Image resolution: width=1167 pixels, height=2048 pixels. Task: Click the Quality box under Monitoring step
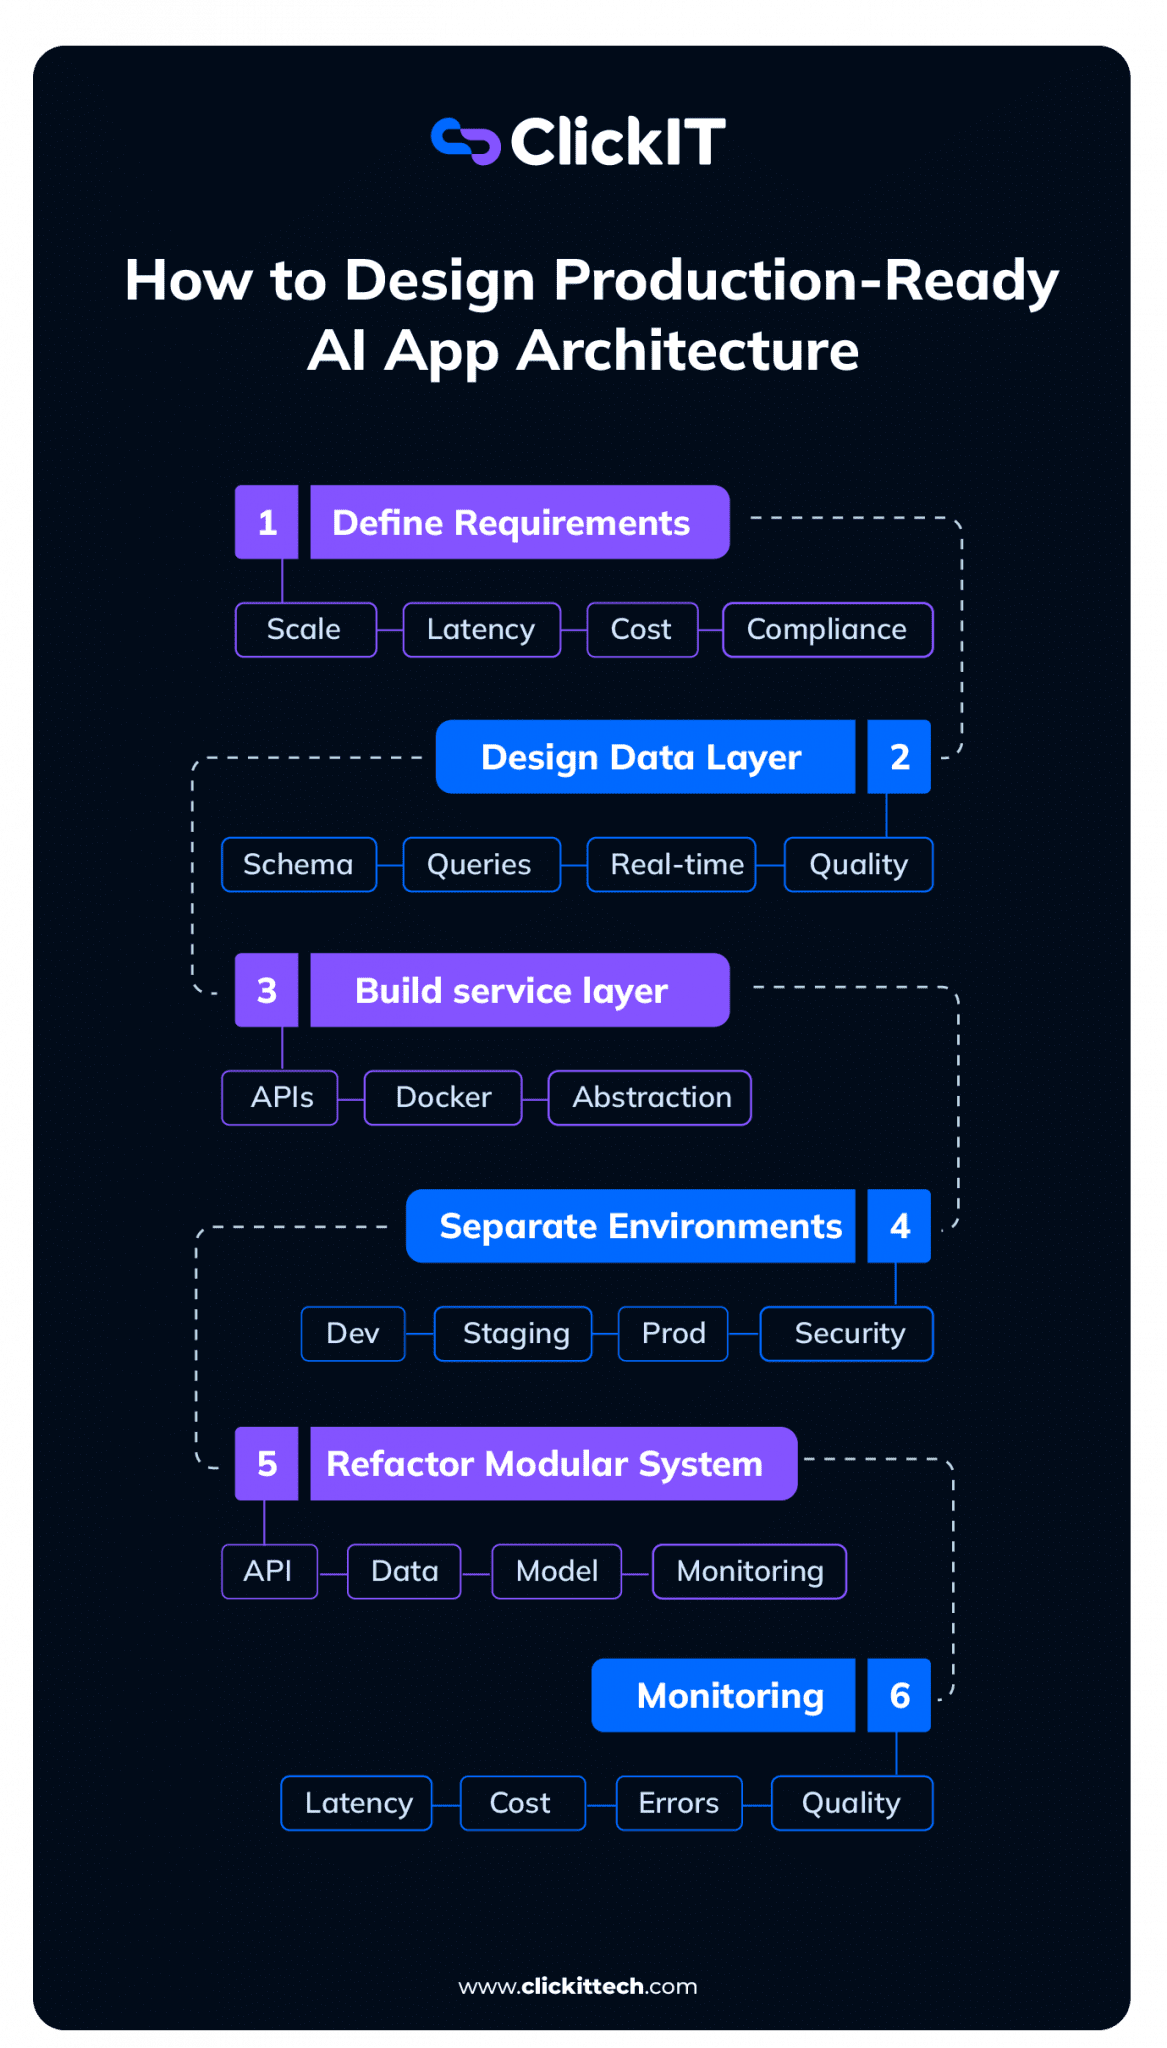[852, 1804]
